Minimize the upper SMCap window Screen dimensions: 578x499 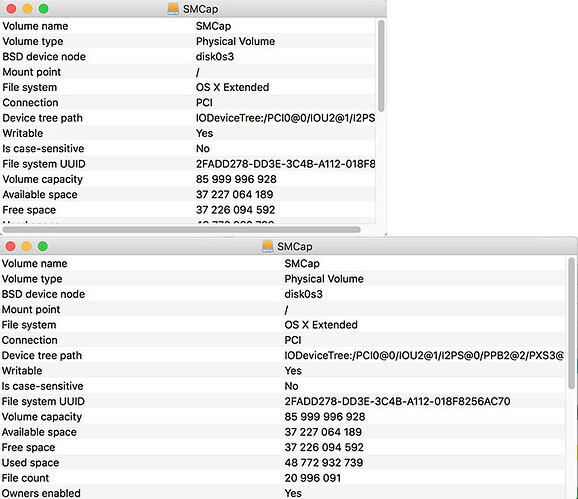click(27, 9)
